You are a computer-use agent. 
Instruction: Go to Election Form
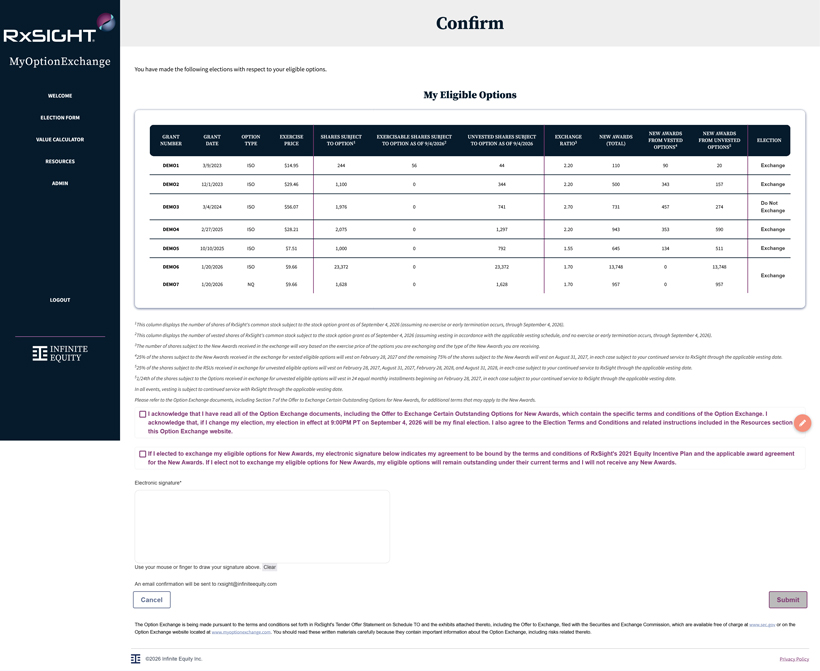tap(60, 118)
